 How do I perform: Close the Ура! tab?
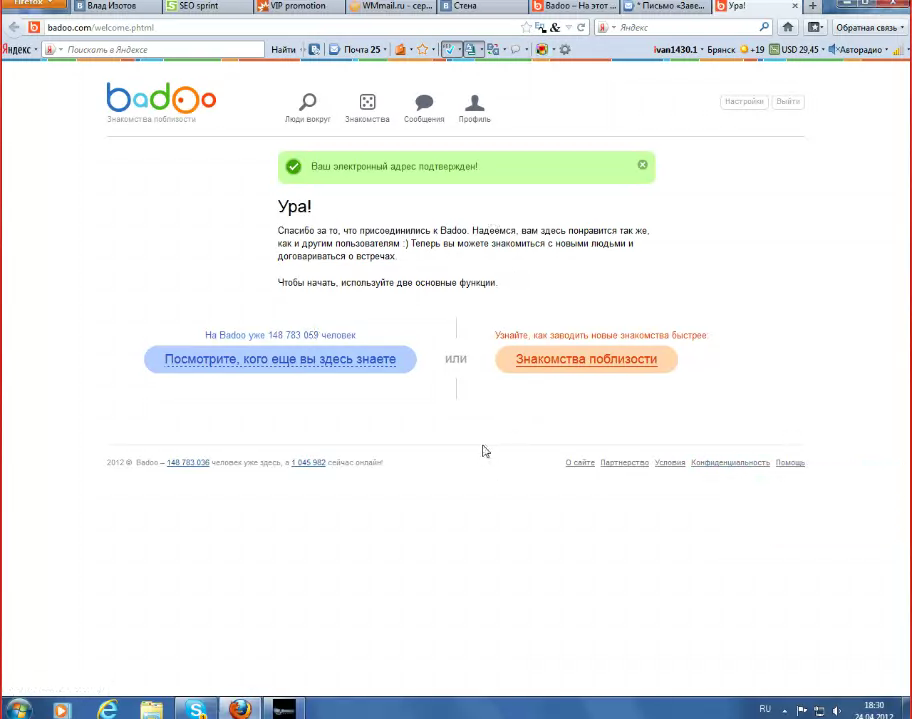pos(795,6)
